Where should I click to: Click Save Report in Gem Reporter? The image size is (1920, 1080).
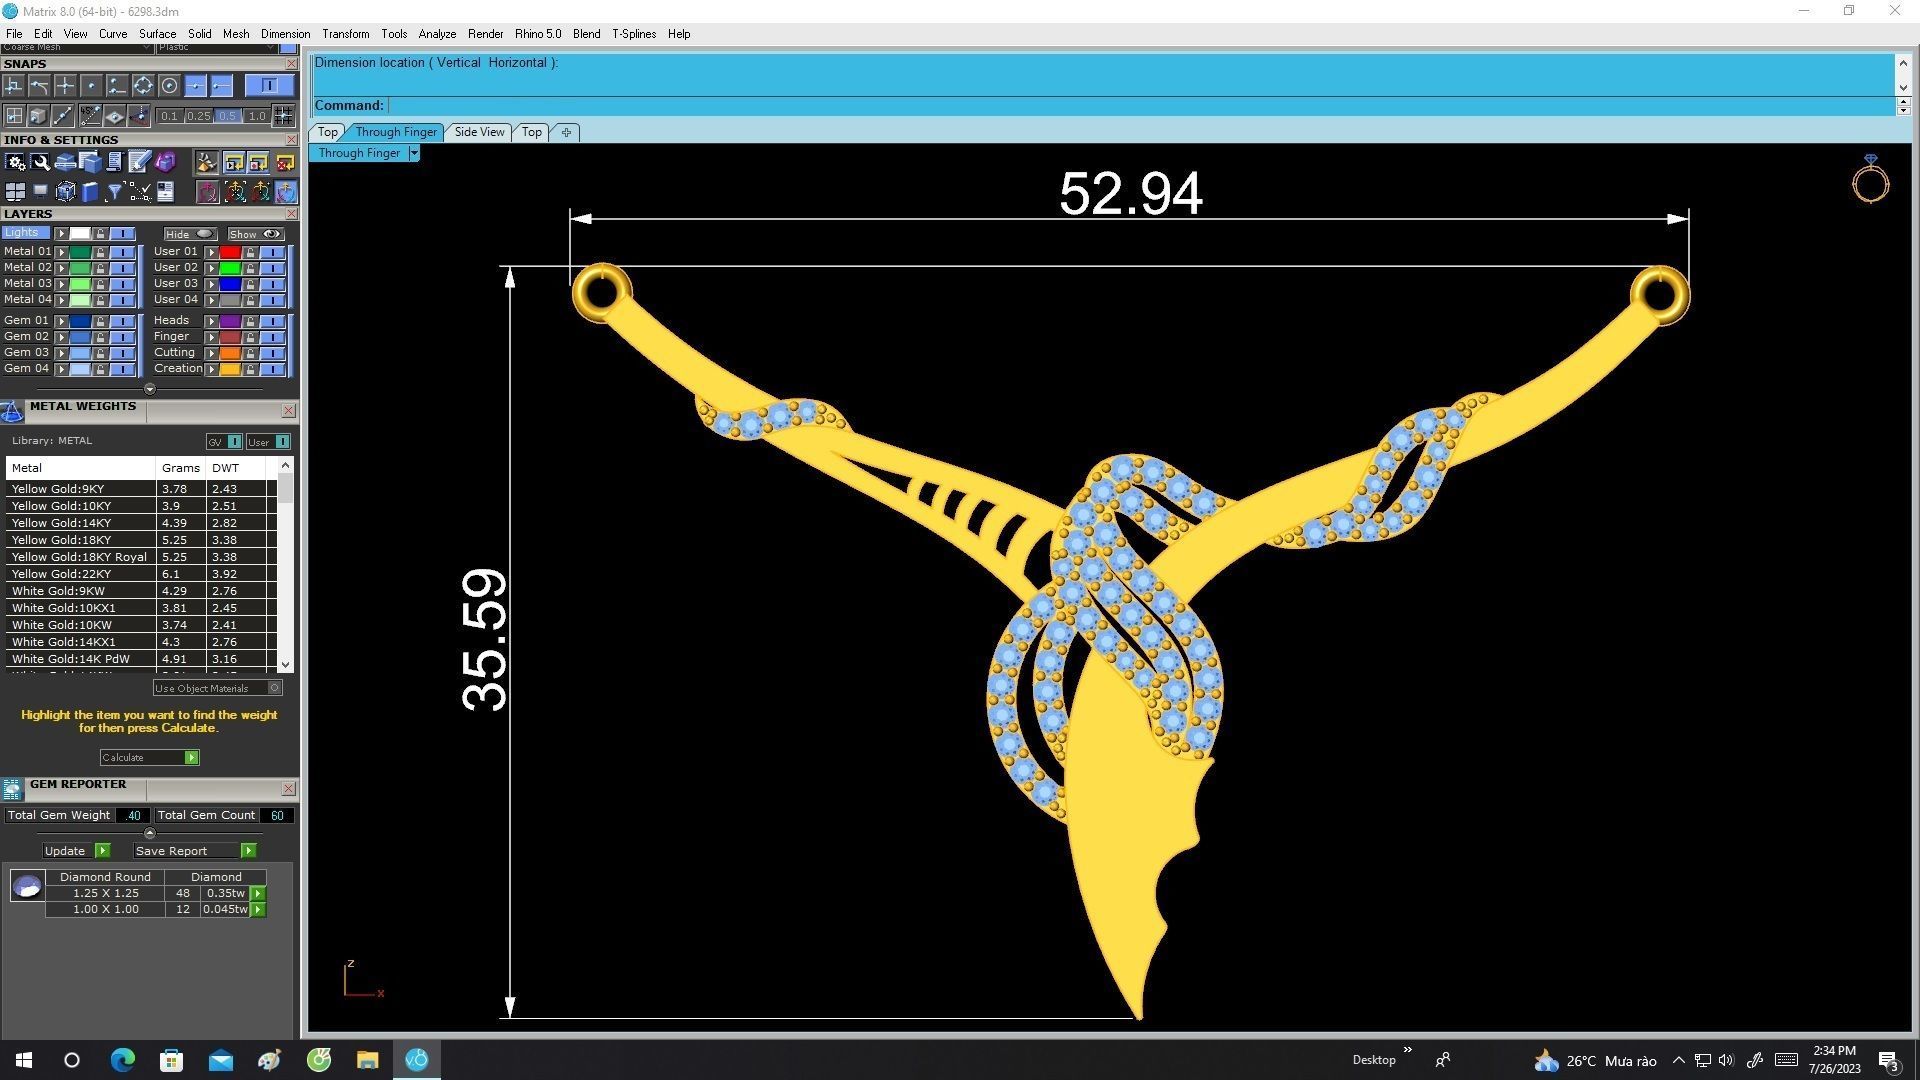pyautogui.click(x=171, y=851)
